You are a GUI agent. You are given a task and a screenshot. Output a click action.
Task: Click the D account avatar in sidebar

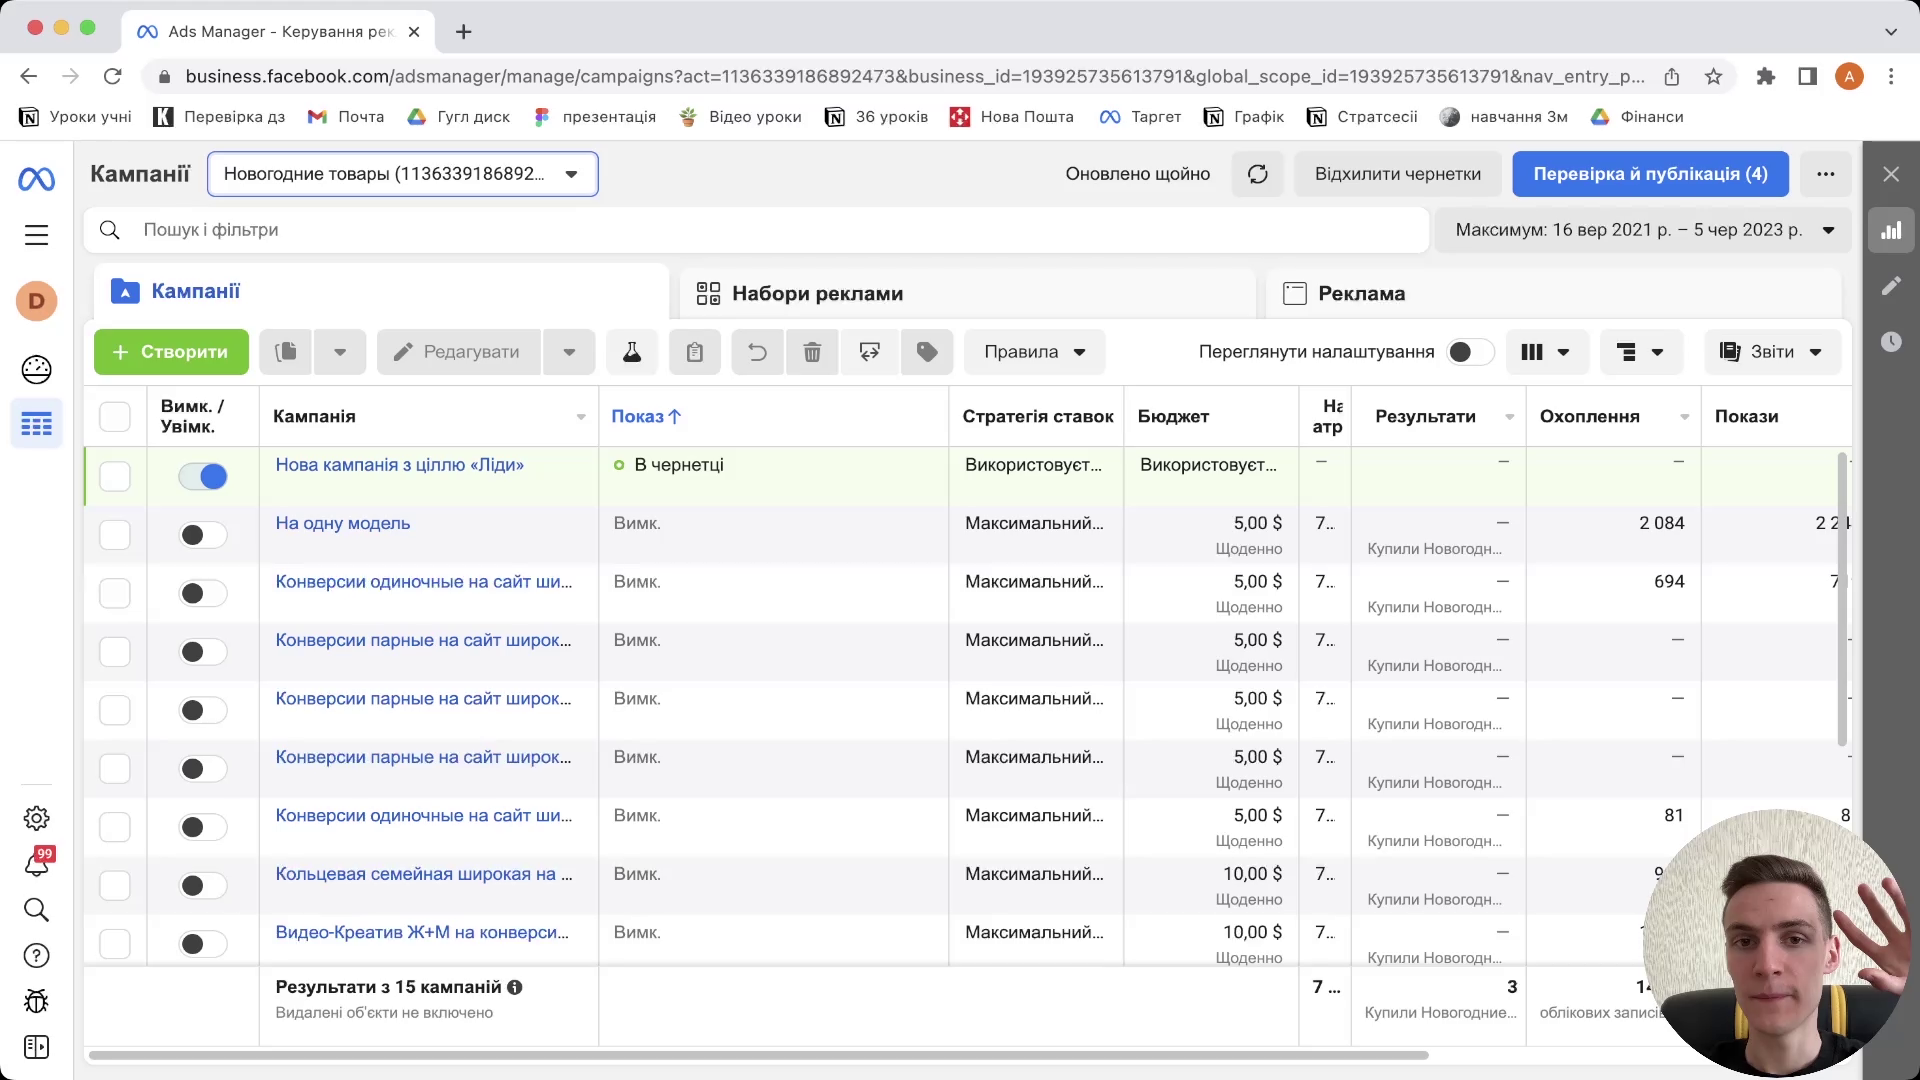tap(36, 301)
